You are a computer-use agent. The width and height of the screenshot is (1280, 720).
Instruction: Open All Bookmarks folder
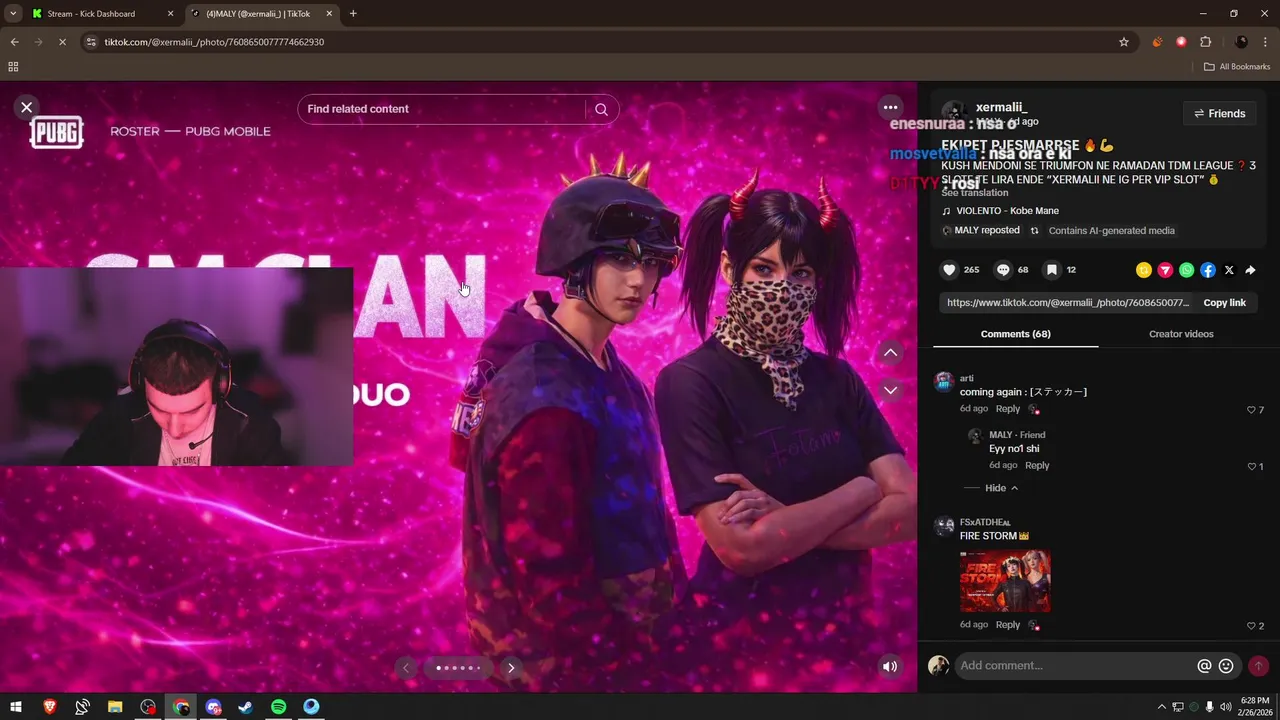(1236, 67)
